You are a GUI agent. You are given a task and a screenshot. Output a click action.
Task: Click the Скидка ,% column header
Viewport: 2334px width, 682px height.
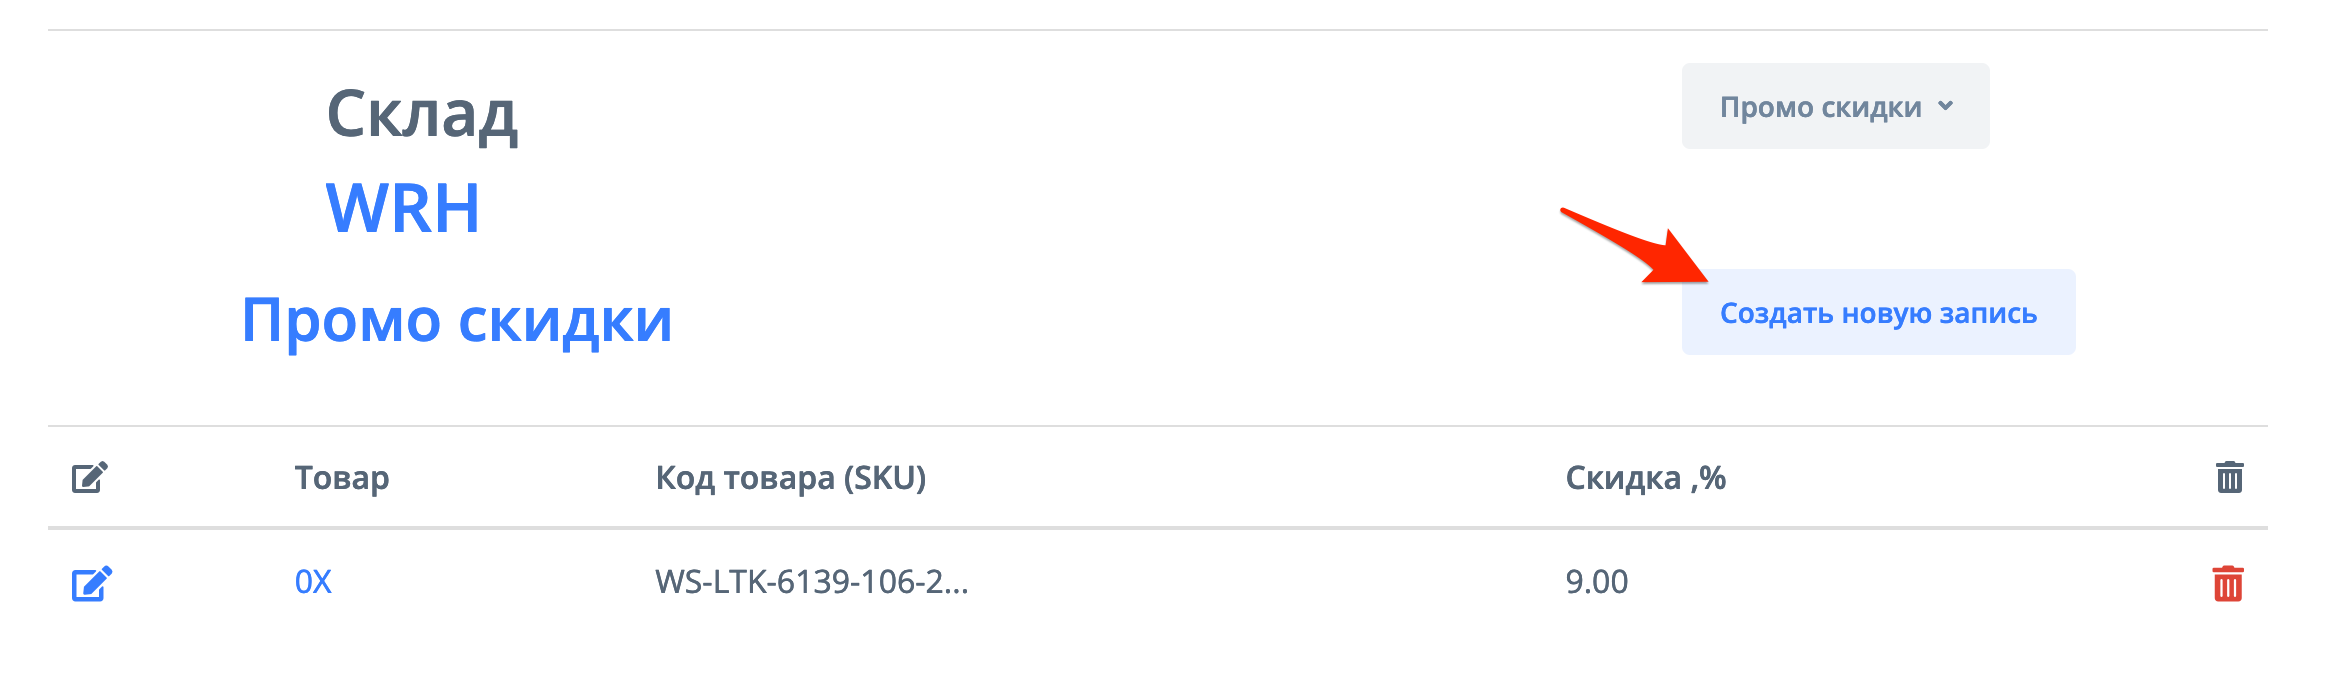tap(1645, 478)
